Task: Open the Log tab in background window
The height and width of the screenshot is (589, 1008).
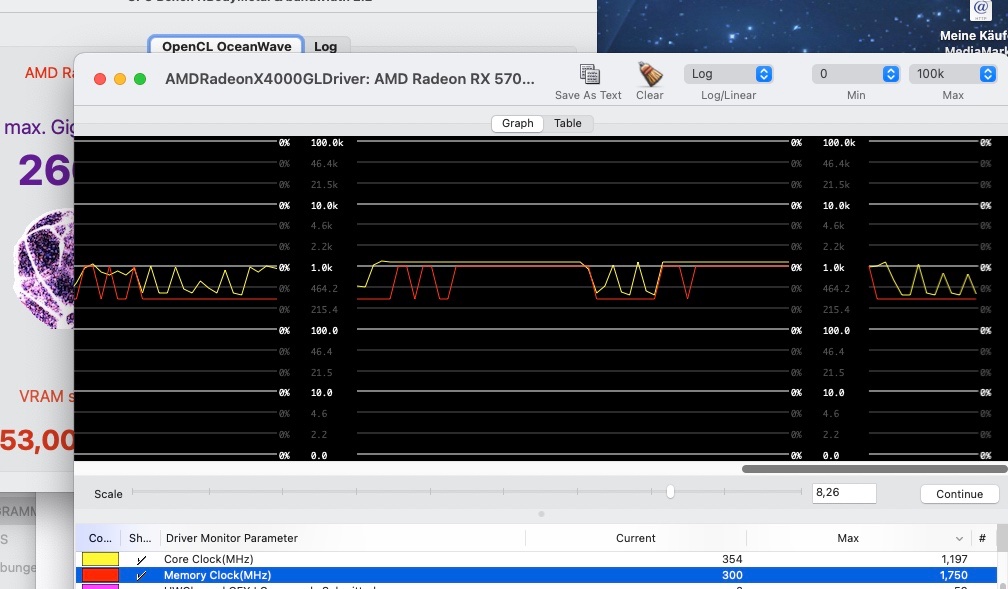Action: point(325,46)
